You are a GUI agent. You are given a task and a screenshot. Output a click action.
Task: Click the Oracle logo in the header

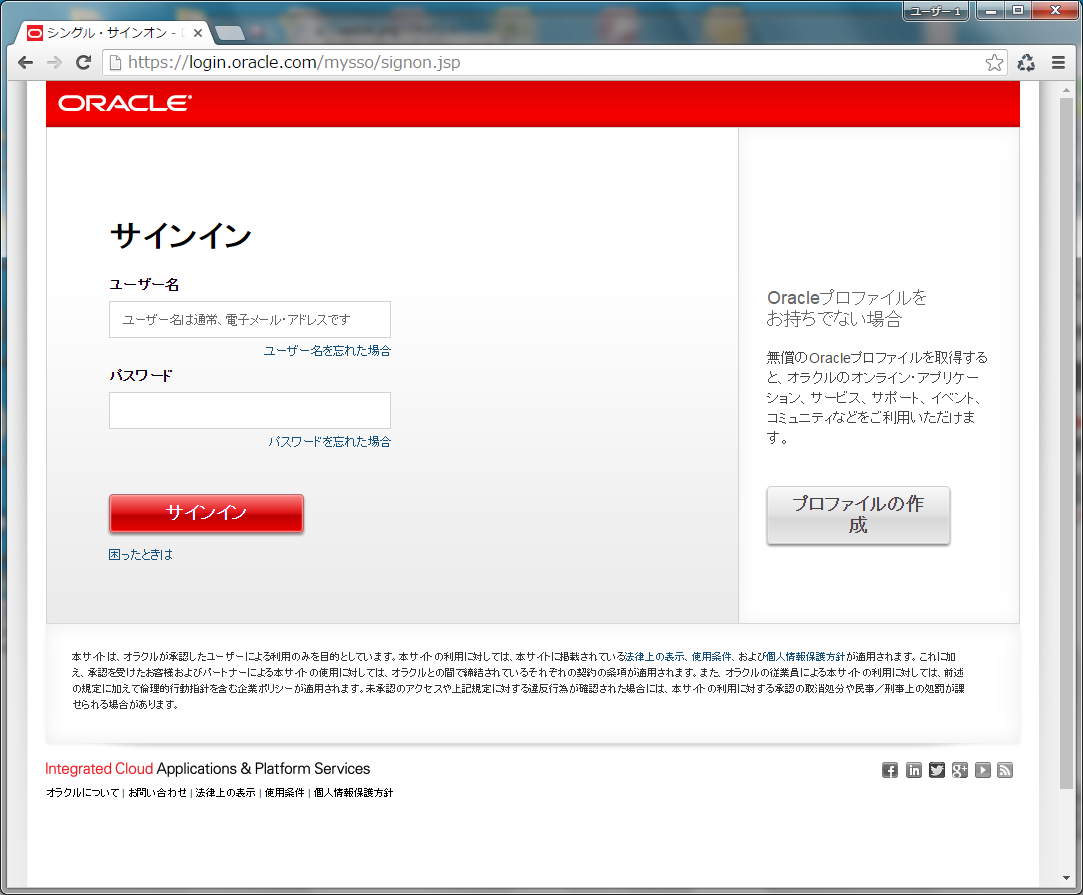pos(125,103)
